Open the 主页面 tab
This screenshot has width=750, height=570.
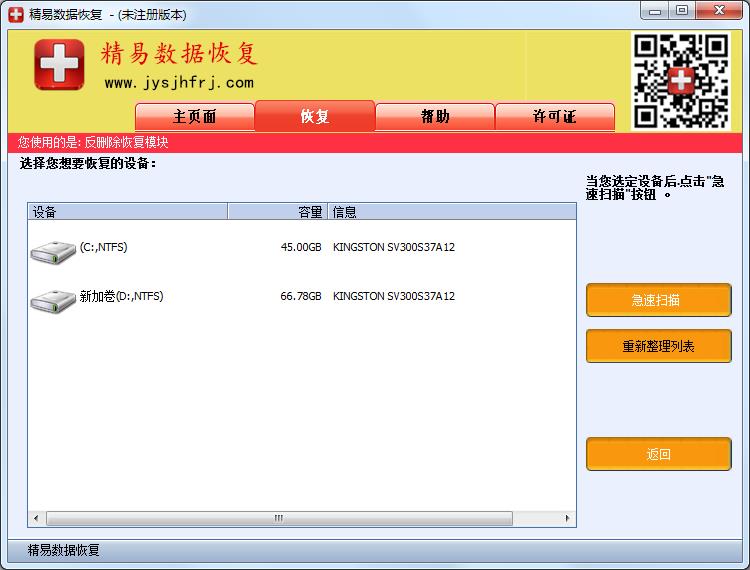tap(195, 116)
